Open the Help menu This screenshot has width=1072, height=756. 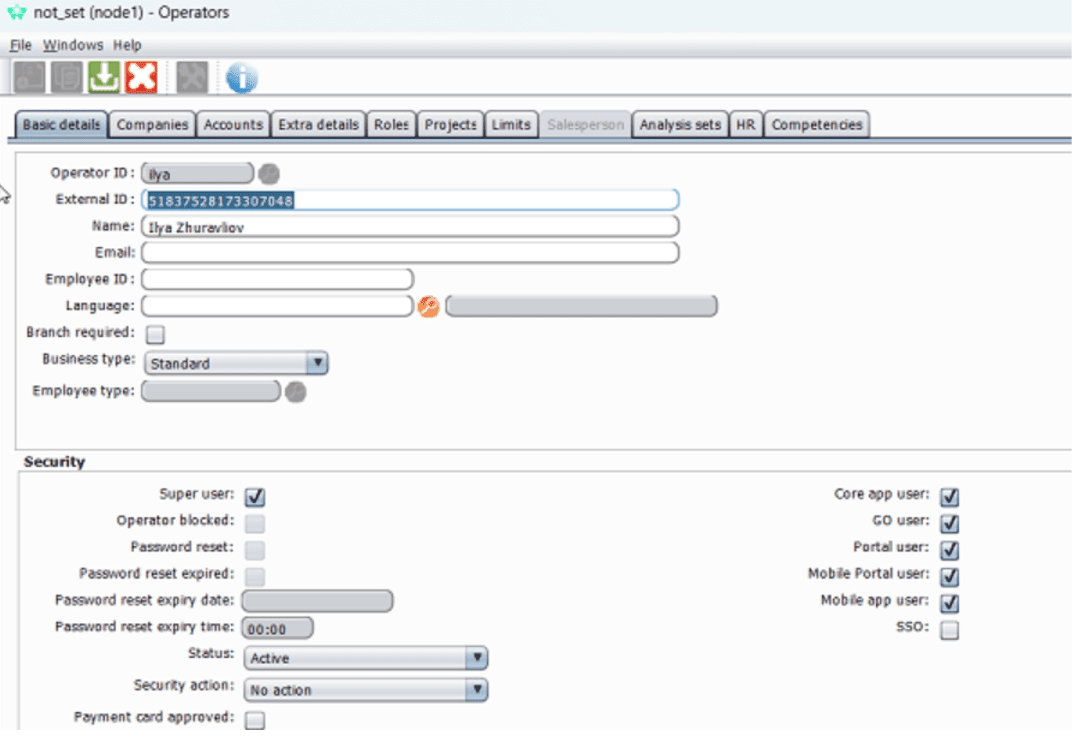128,45
